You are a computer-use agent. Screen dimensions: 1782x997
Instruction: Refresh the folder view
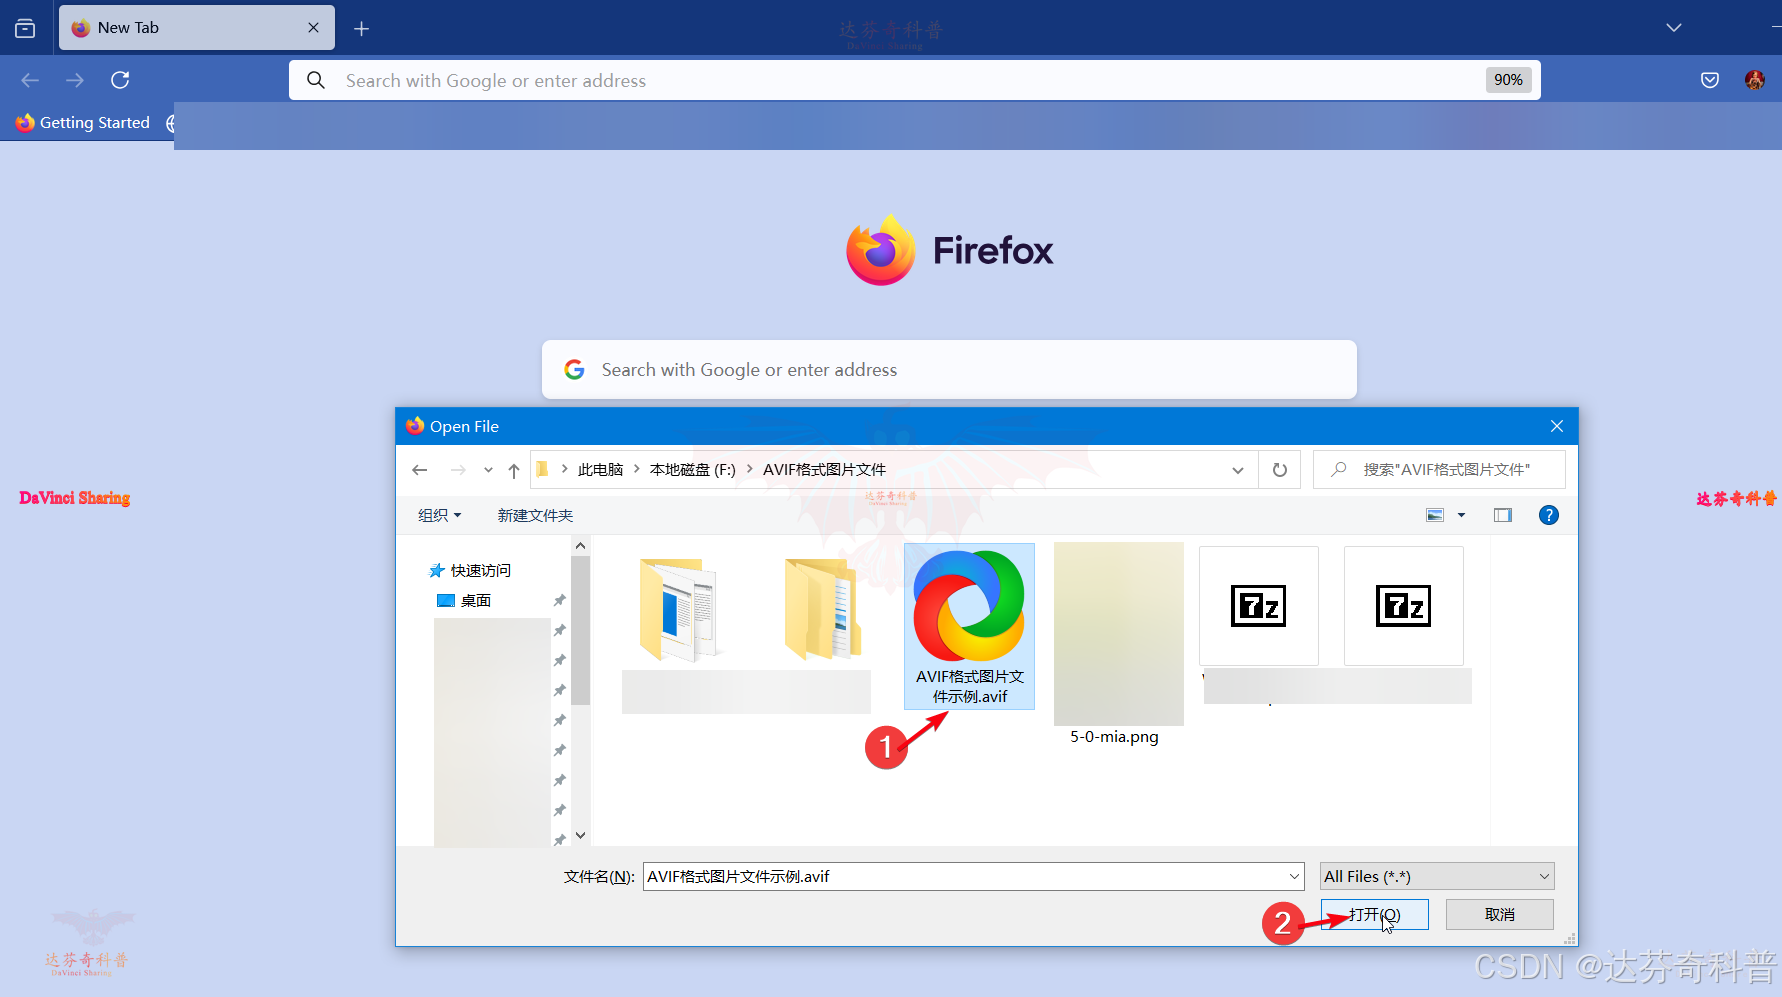[1280, 470]
